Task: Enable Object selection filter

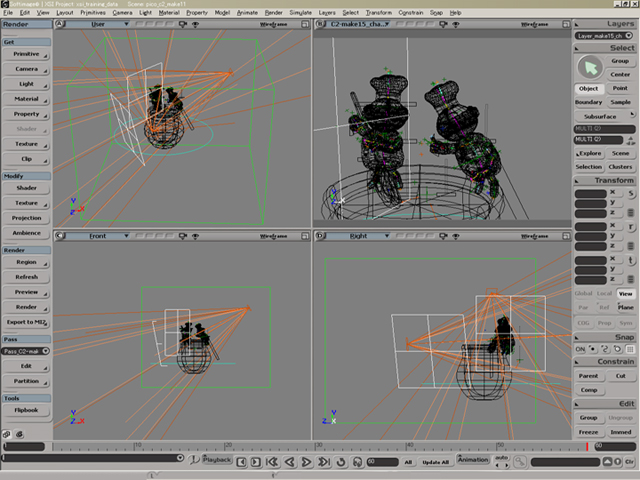Action: tap(589, 88)
